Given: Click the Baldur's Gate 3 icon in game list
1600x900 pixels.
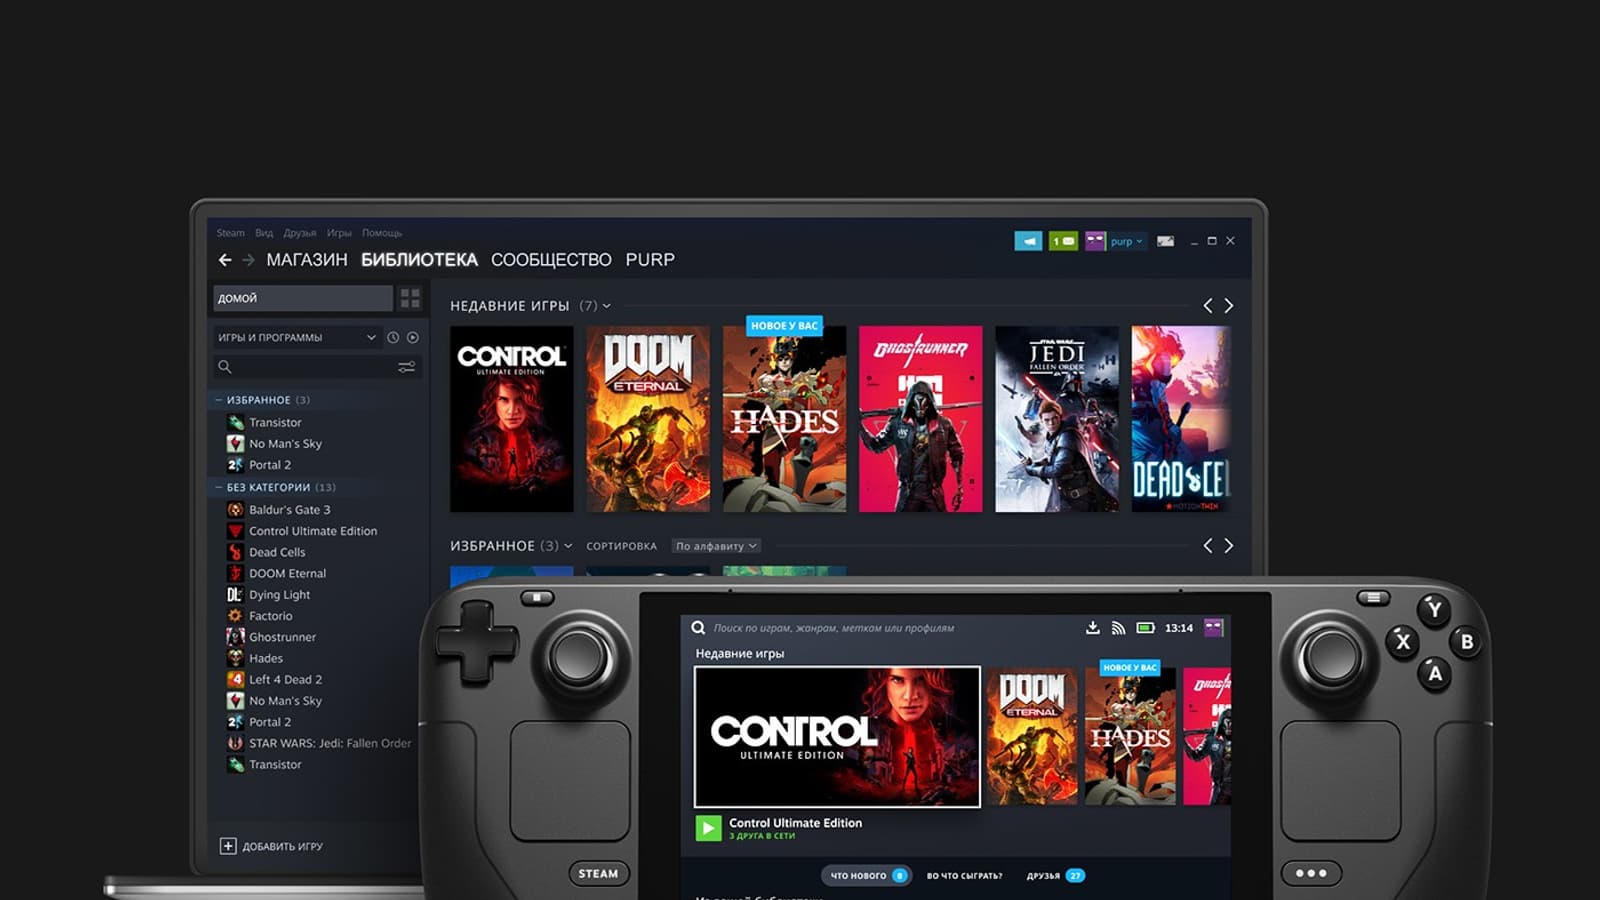Looking at the screenshot, I should click(x=235, y=510).
